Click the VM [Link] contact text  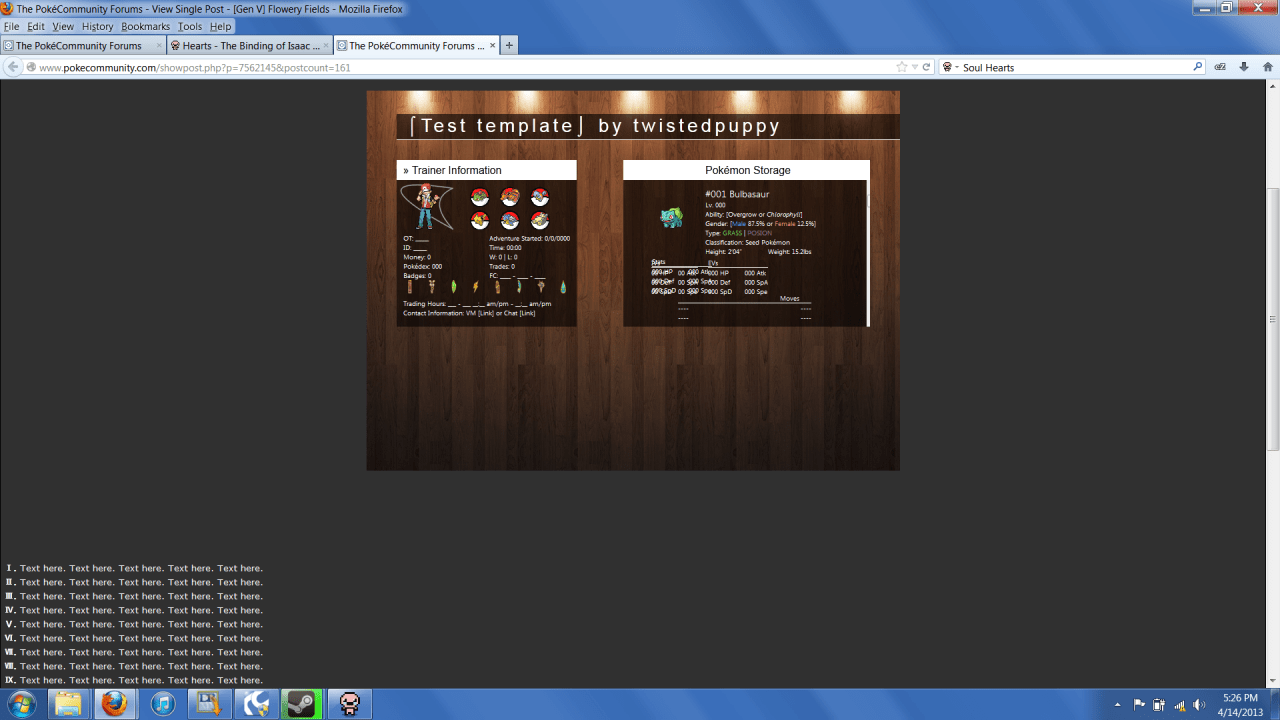pyautogui.click(x=478, y=313)
